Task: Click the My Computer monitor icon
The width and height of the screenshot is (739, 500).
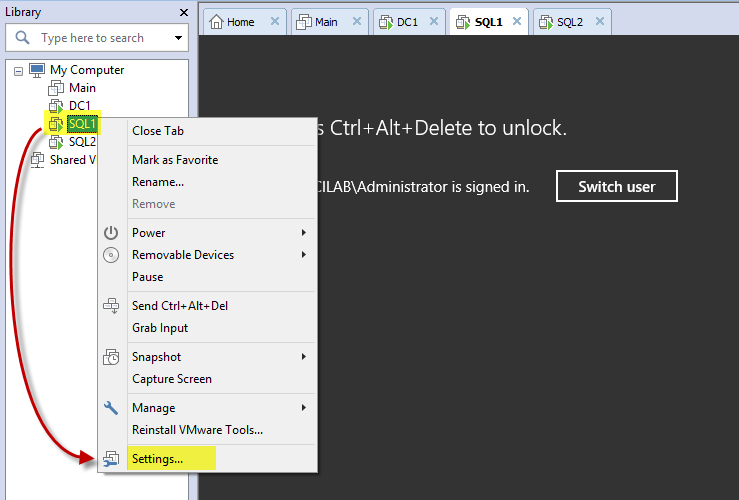Action: (37, 70)
